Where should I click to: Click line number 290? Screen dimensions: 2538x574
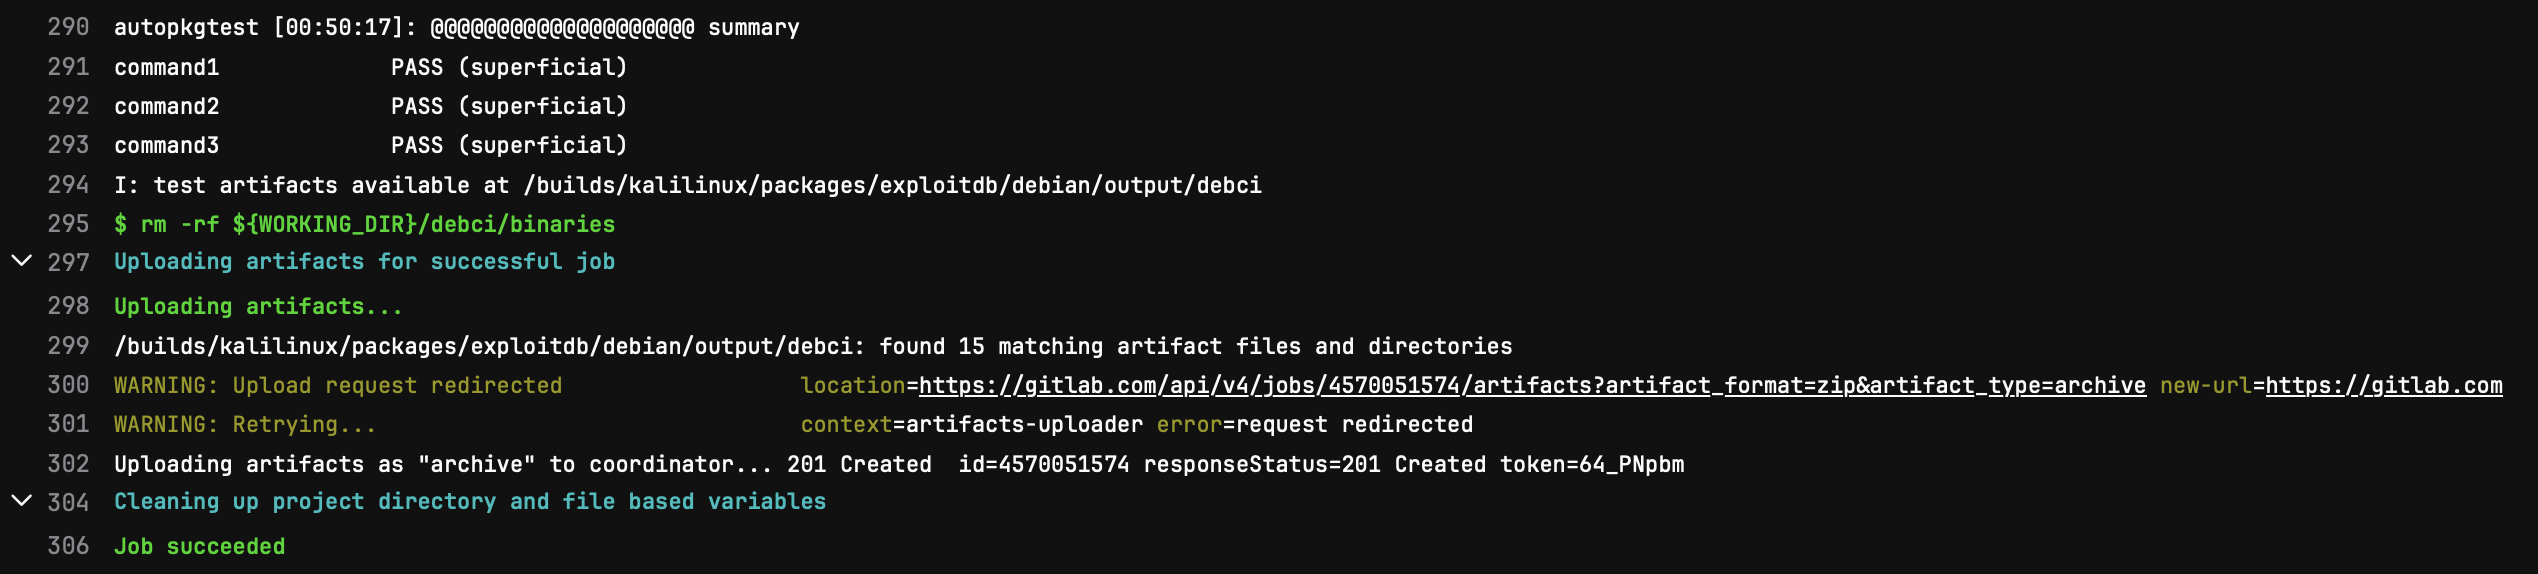point(68,27)
